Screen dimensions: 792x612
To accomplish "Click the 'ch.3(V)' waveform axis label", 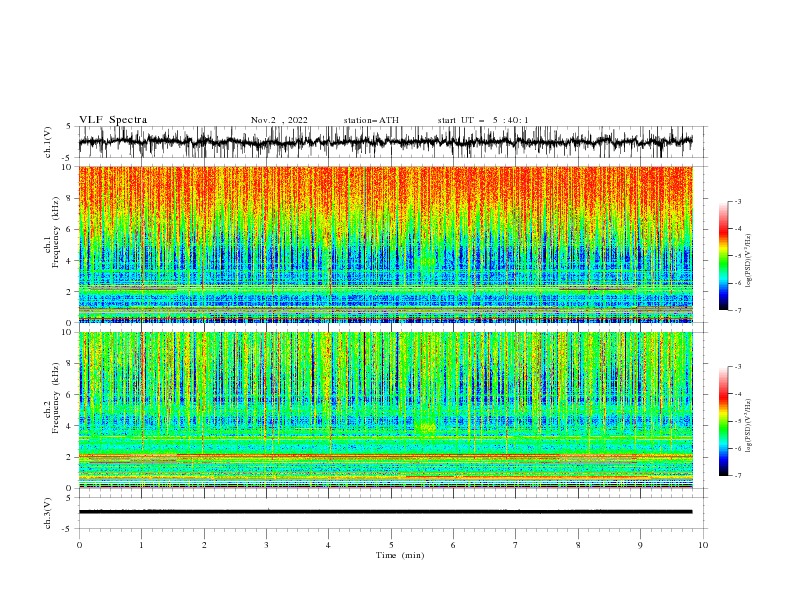I will (x=48, y=513).
